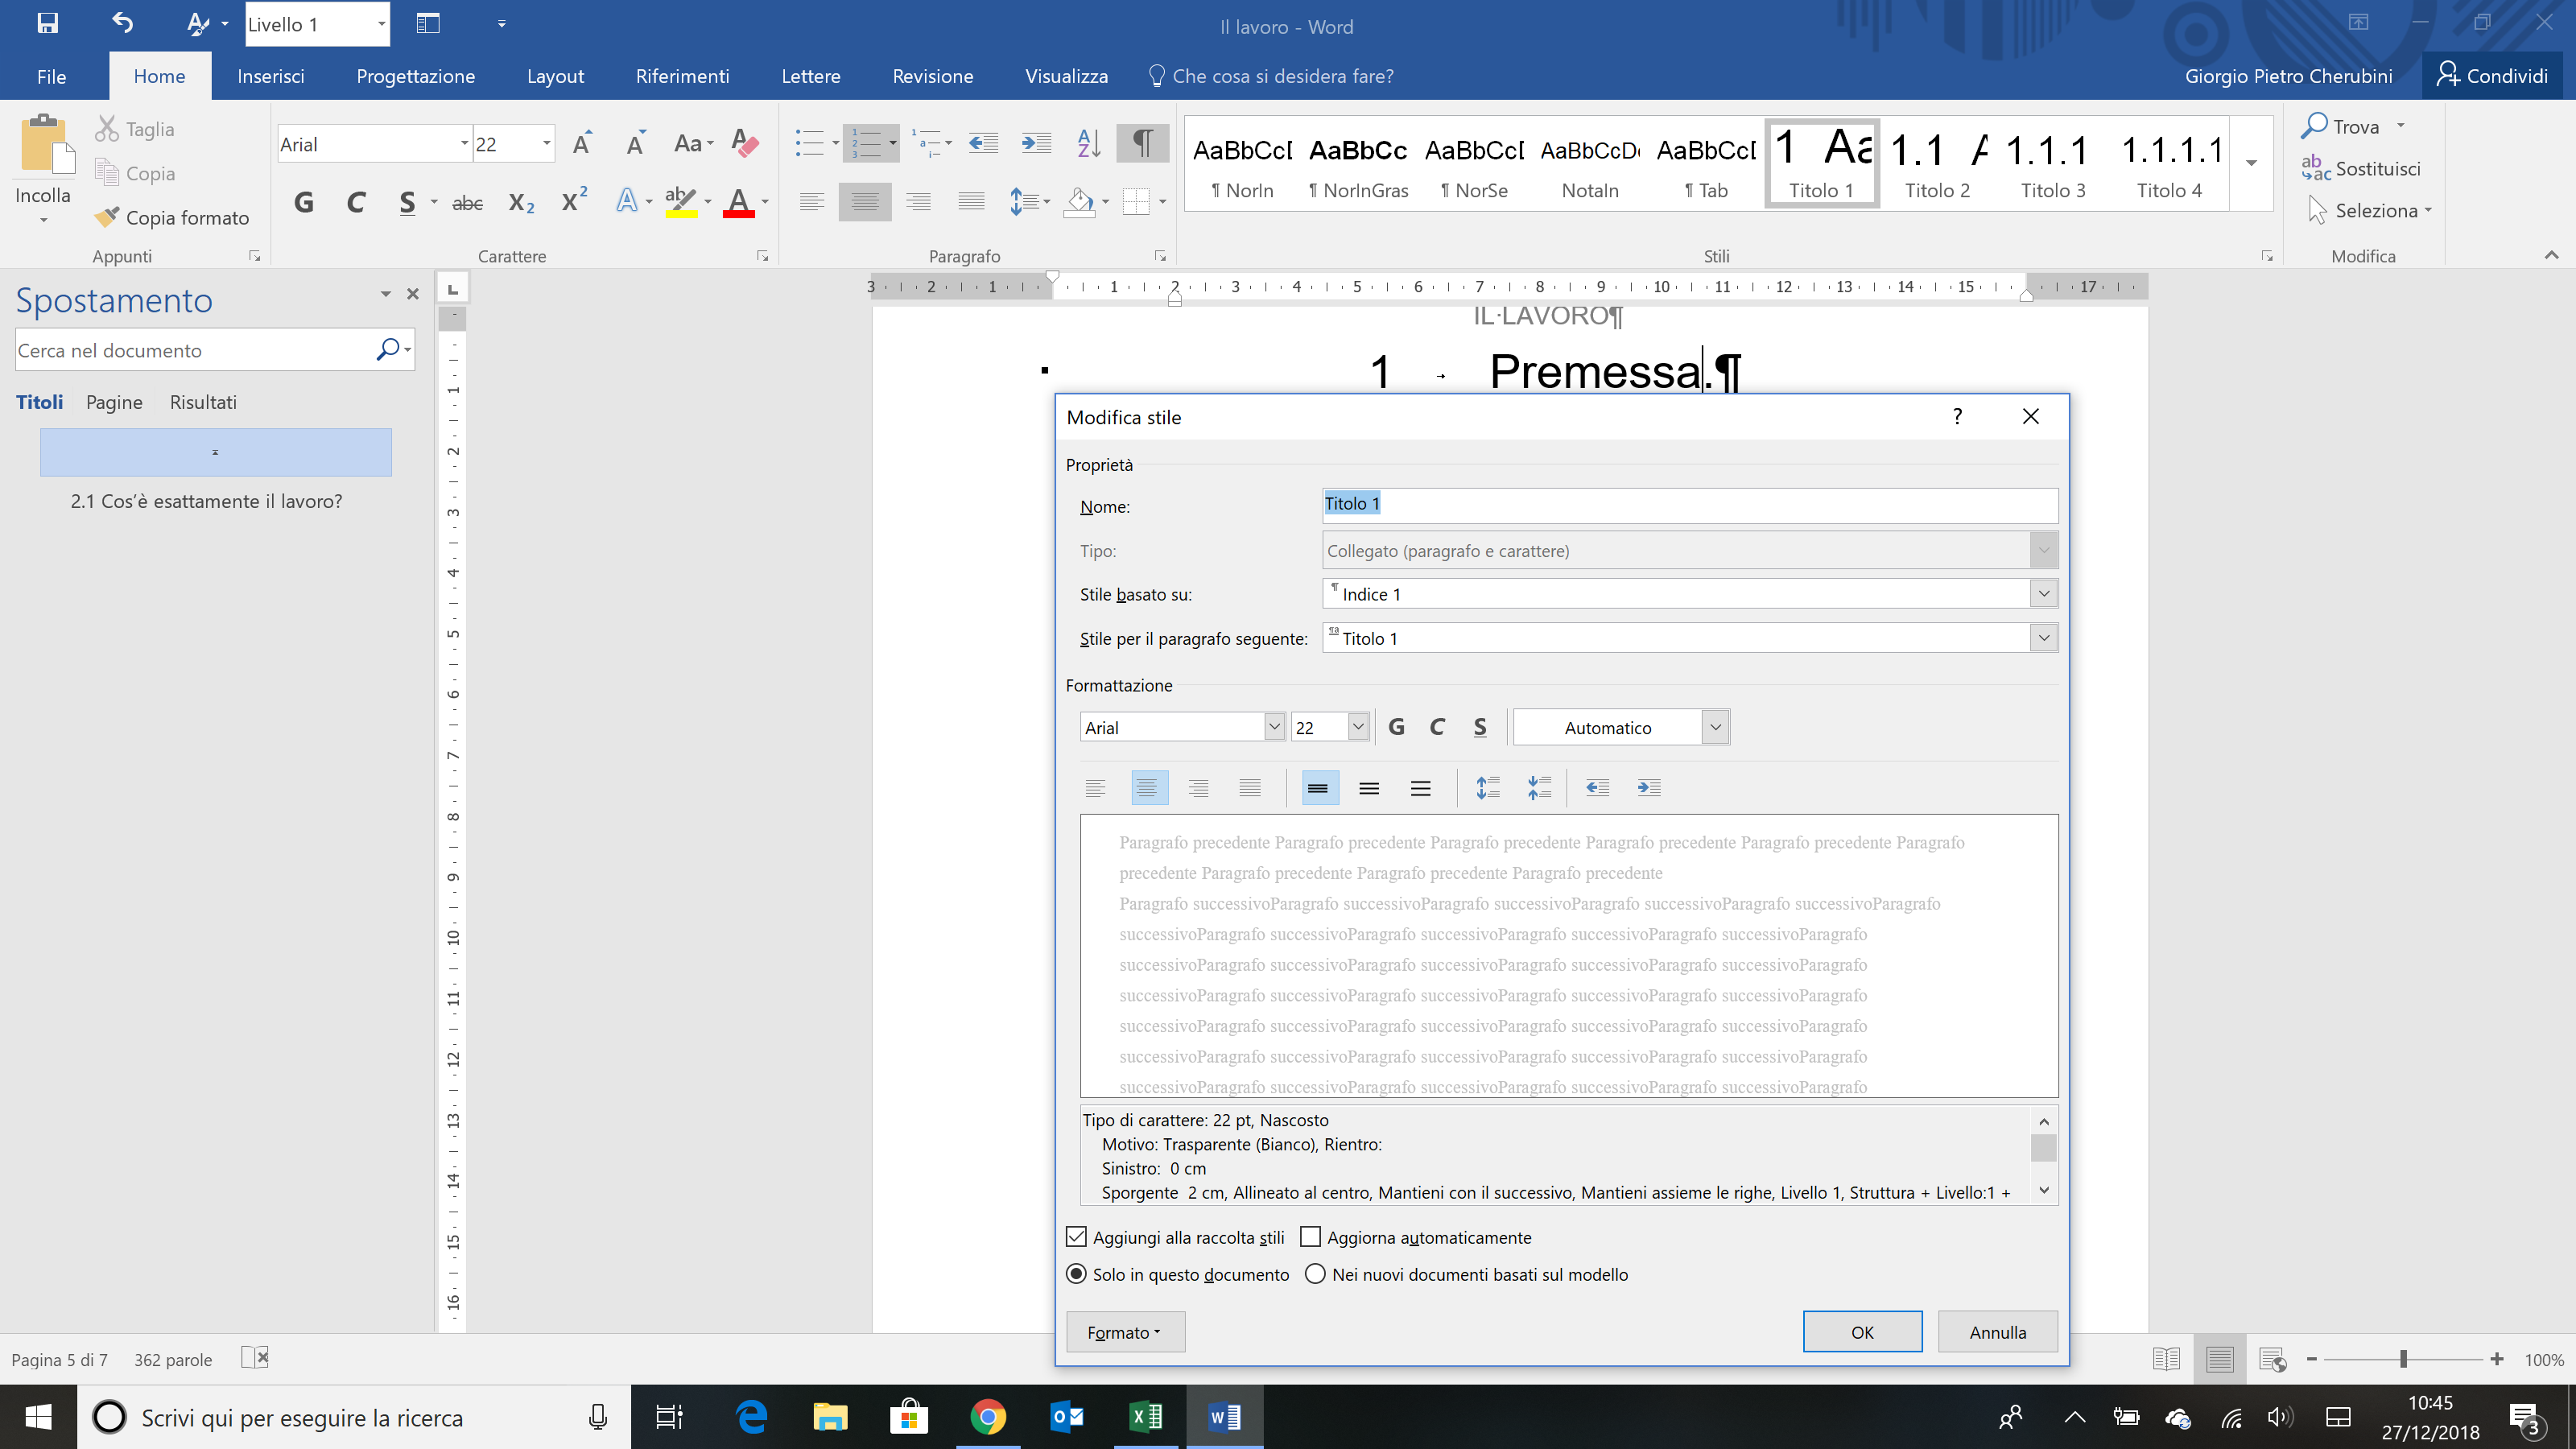Confirm dialog with OK button
Viewport: 2576px width, 1449px height.
tap(1862, 1332)
